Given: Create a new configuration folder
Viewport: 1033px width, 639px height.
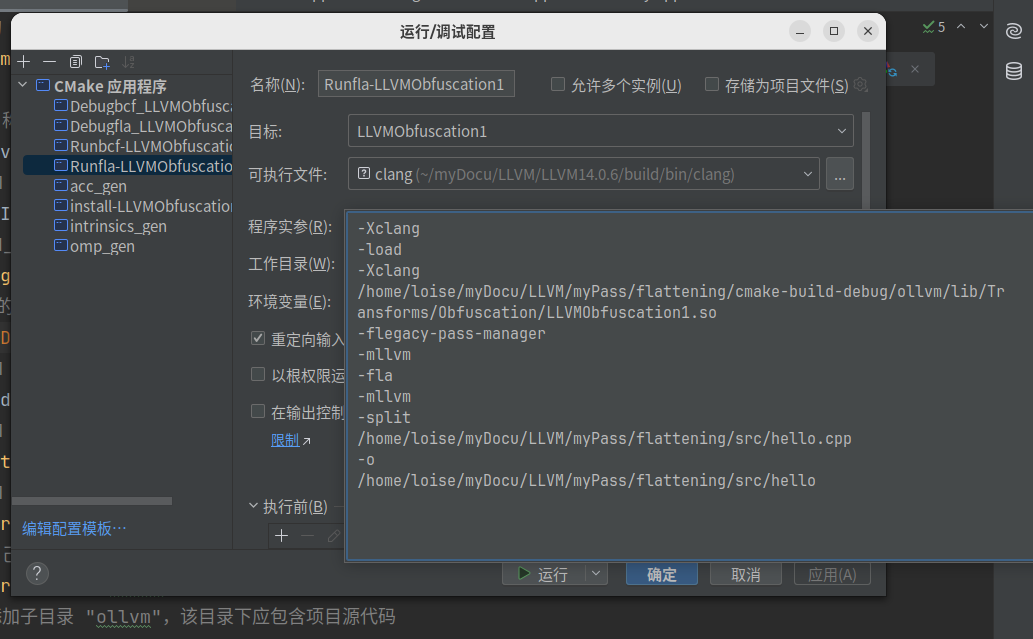Looking at the screenshot, I should point(102,62).
